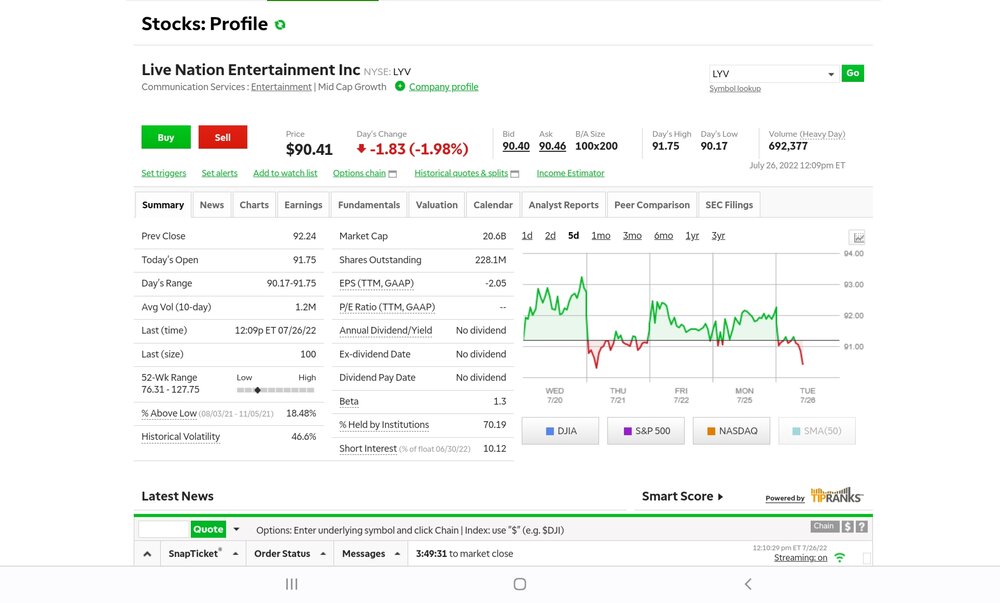This screenshot has height=603, width=1000.
Task: Click the dollar sign icon next to Chain
Action: [x=848, y=527]
